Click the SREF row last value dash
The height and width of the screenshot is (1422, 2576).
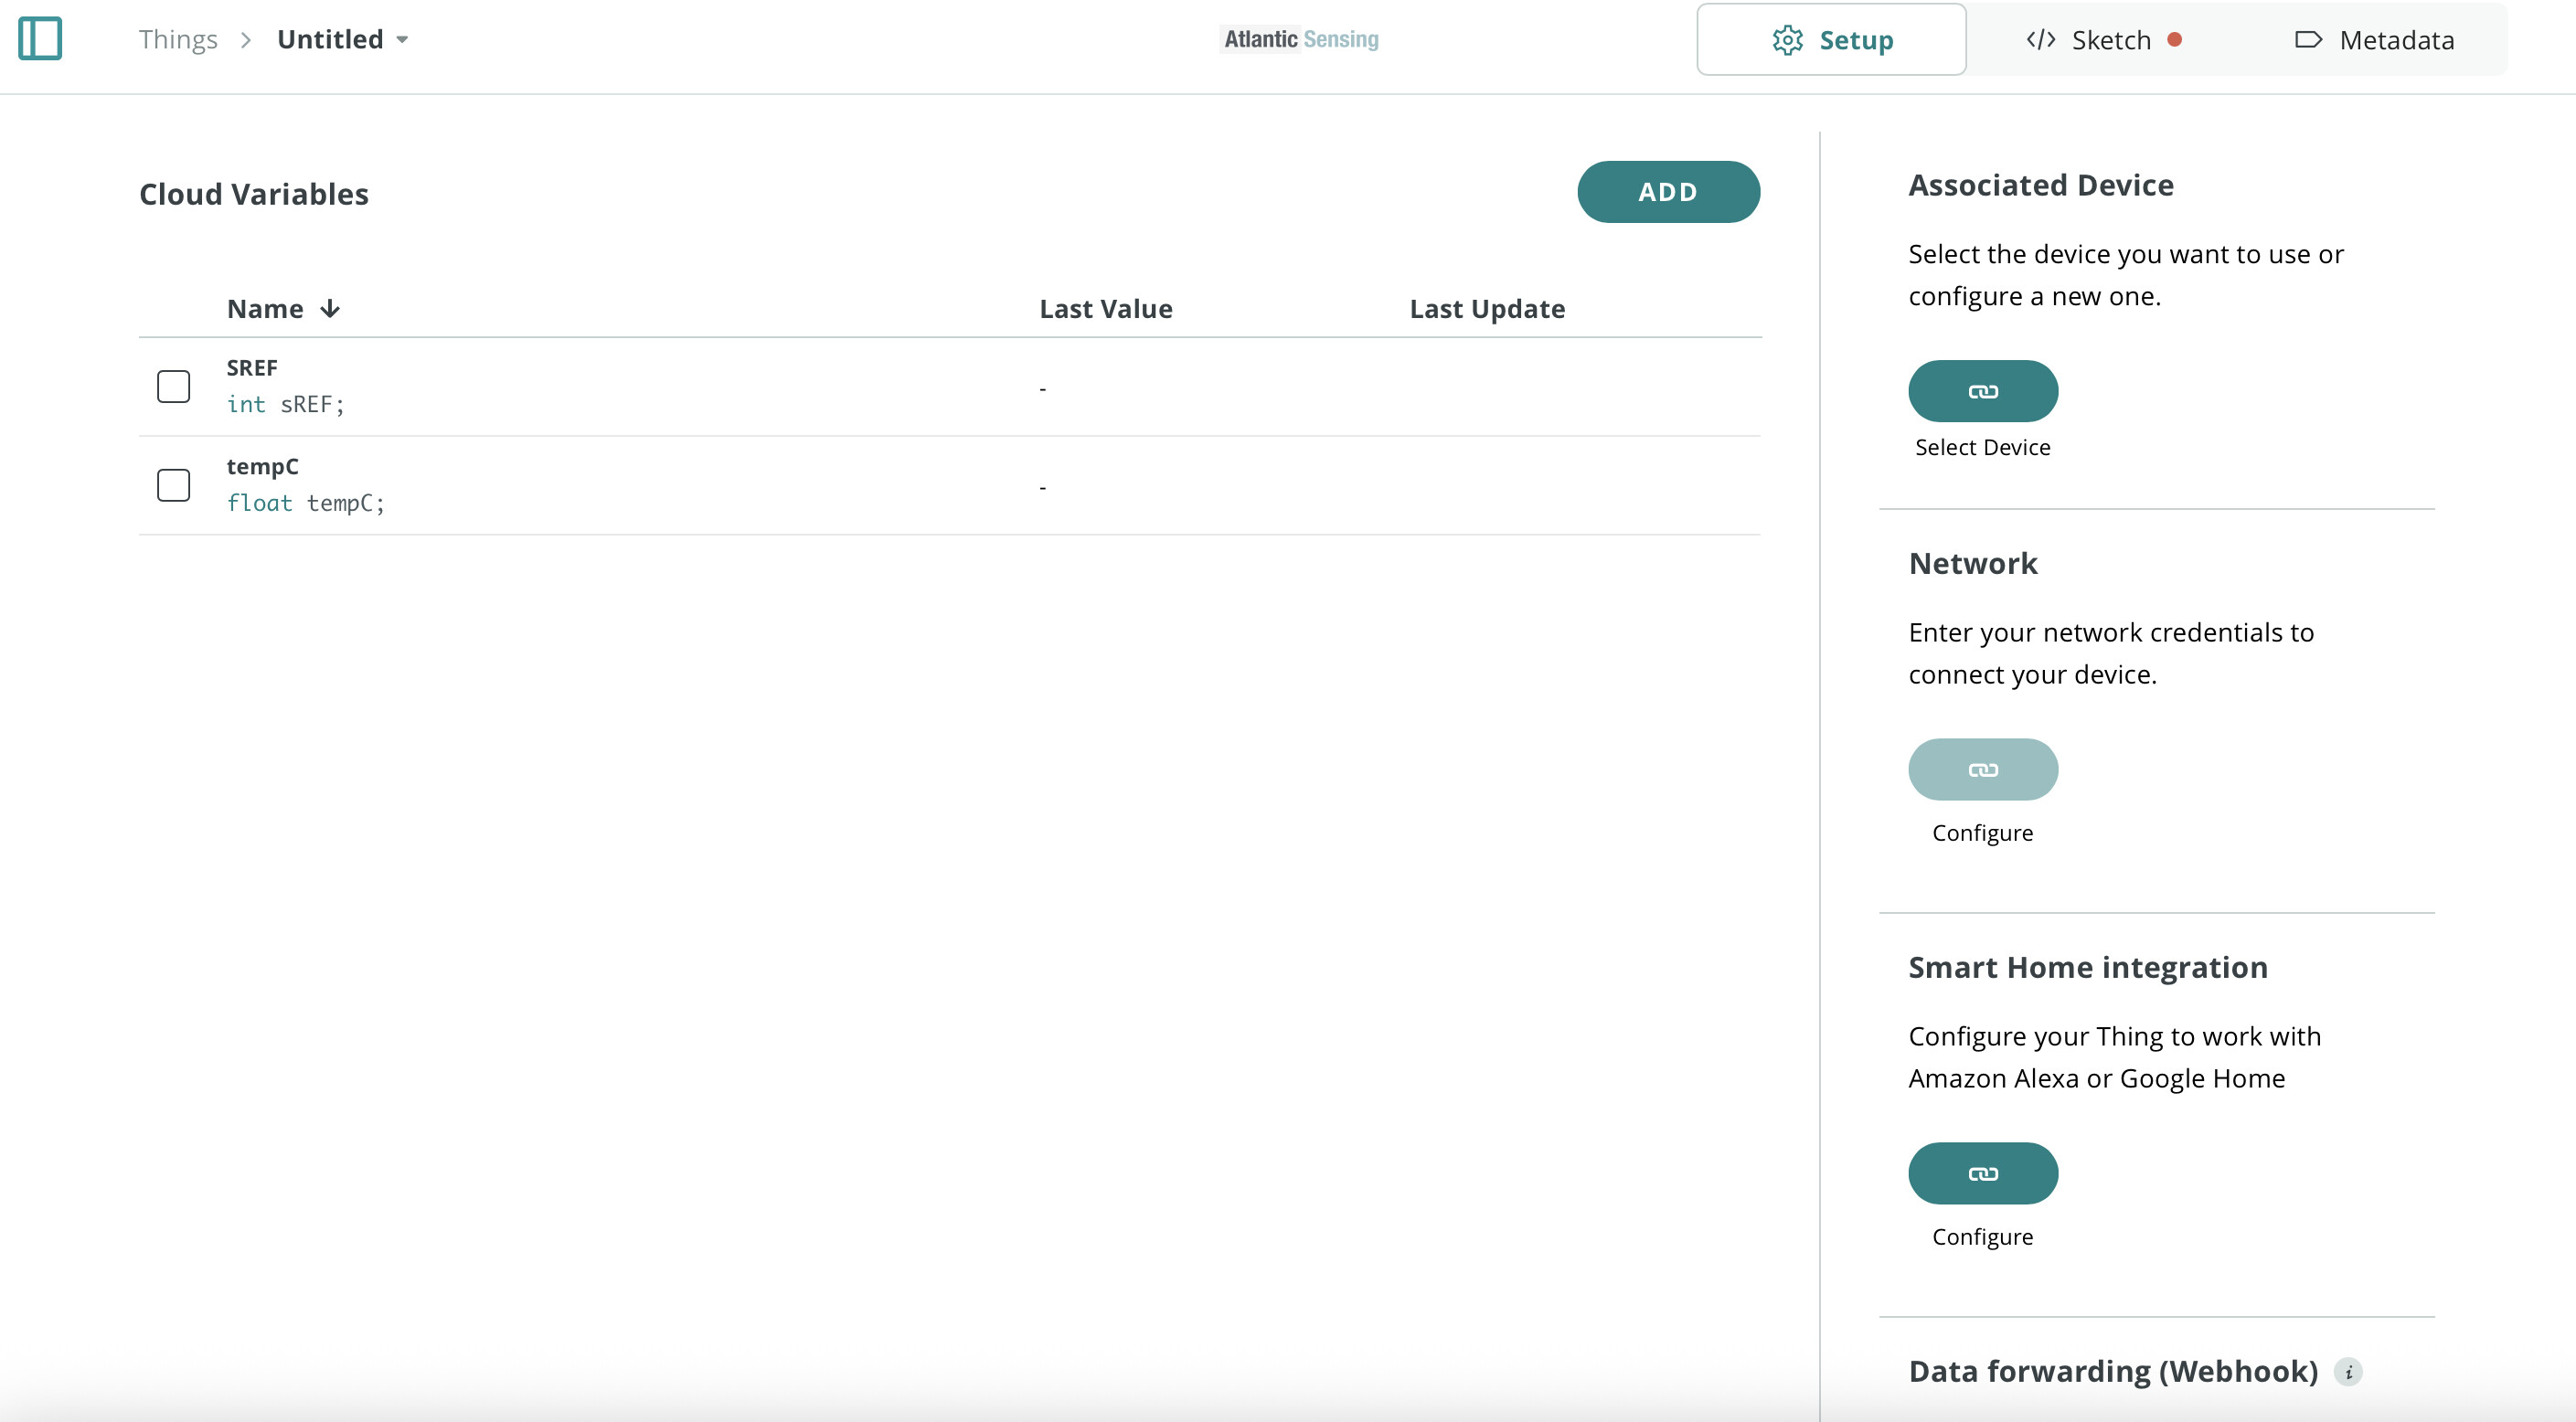(1043, 389)
